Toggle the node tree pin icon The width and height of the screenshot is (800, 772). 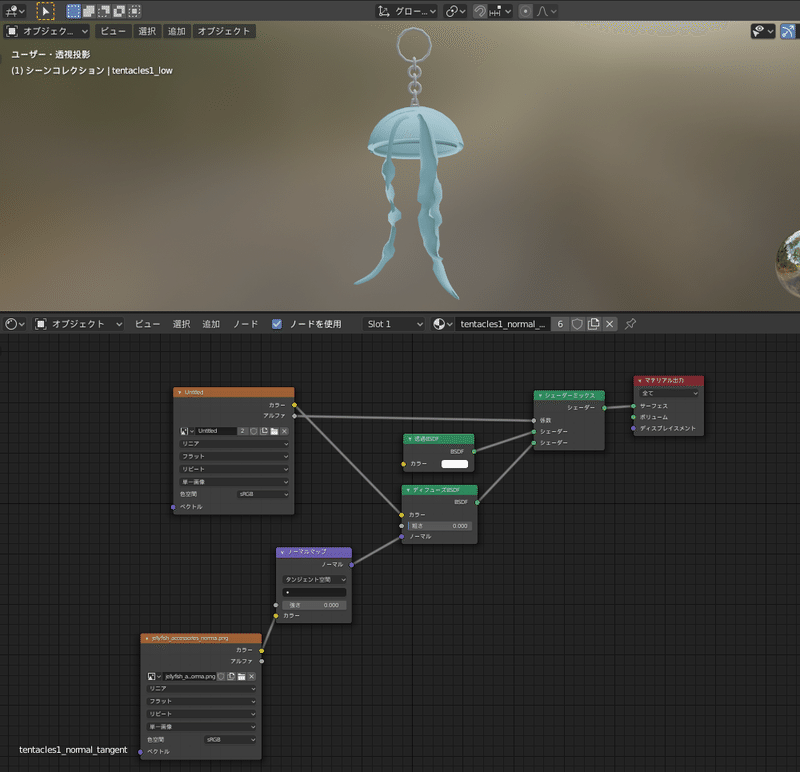[631, 324]
